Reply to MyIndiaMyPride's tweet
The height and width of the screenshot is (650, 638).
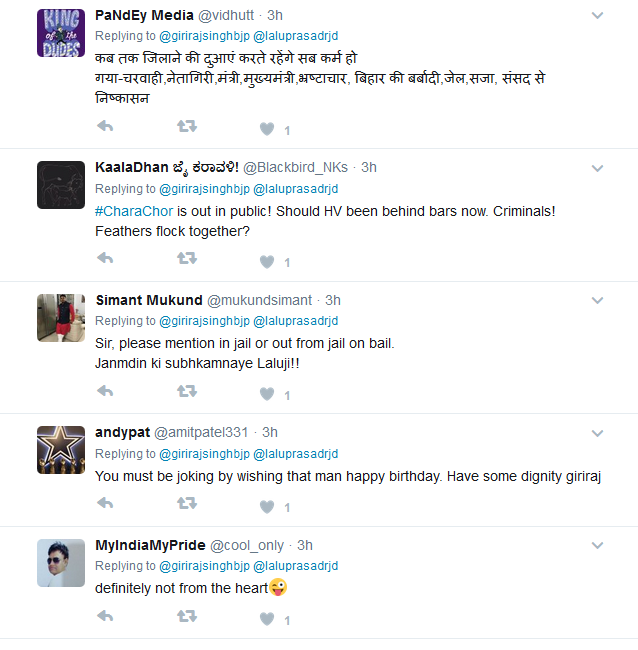click(x=105, y=617)
